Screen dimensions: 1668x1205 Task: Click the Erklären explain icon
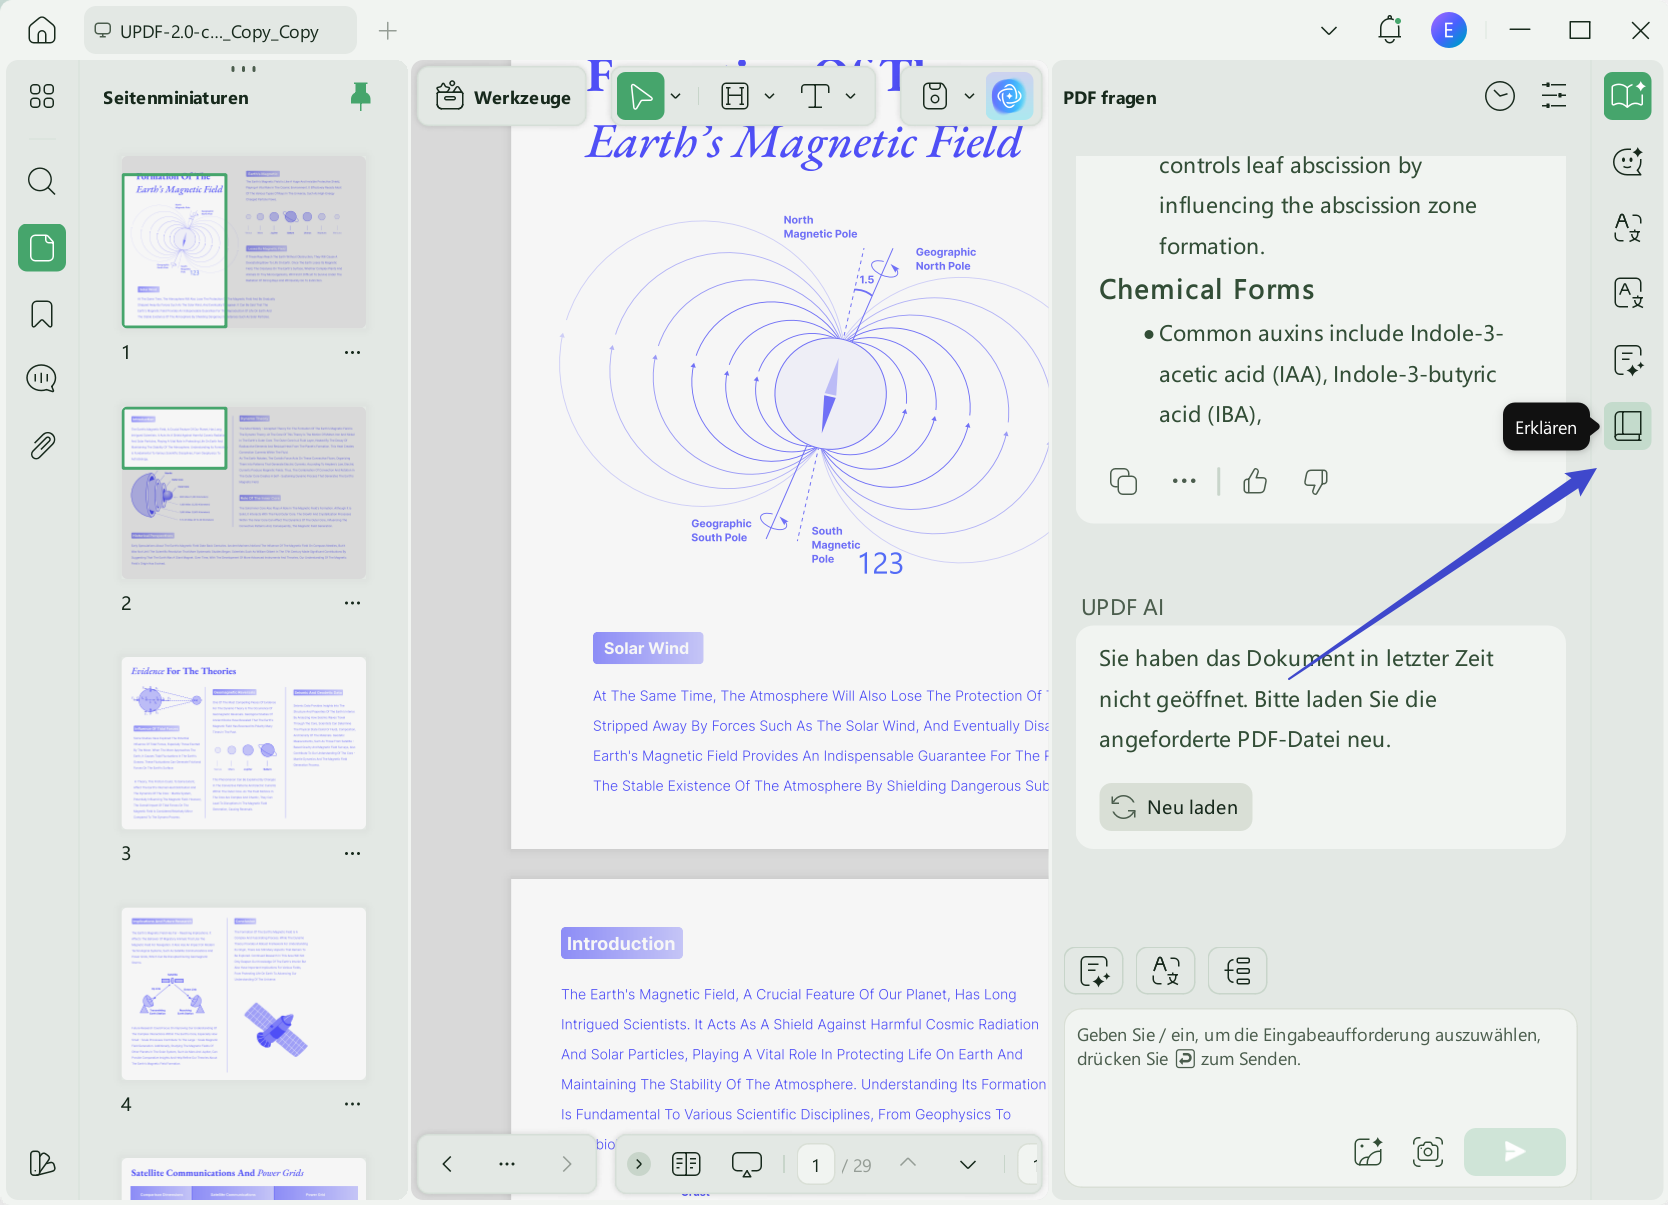click(x=1627, y=427)
